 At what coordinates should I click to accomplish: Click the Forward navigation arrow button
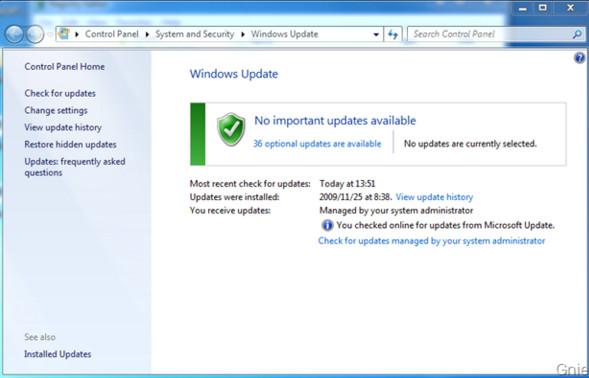coord(35,35)
